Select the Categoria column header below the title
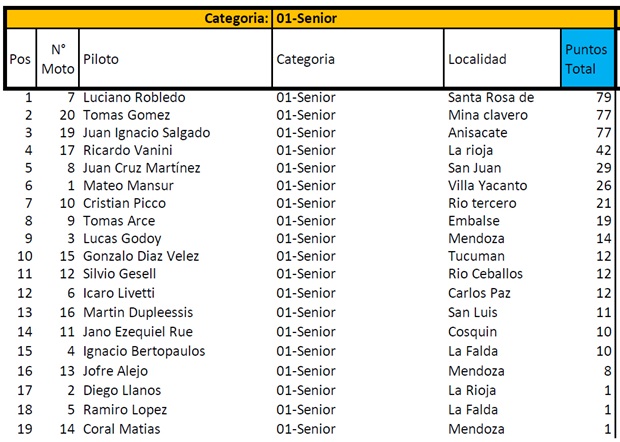The width and height of the screenshot is (620, 442). click(306, 59)
